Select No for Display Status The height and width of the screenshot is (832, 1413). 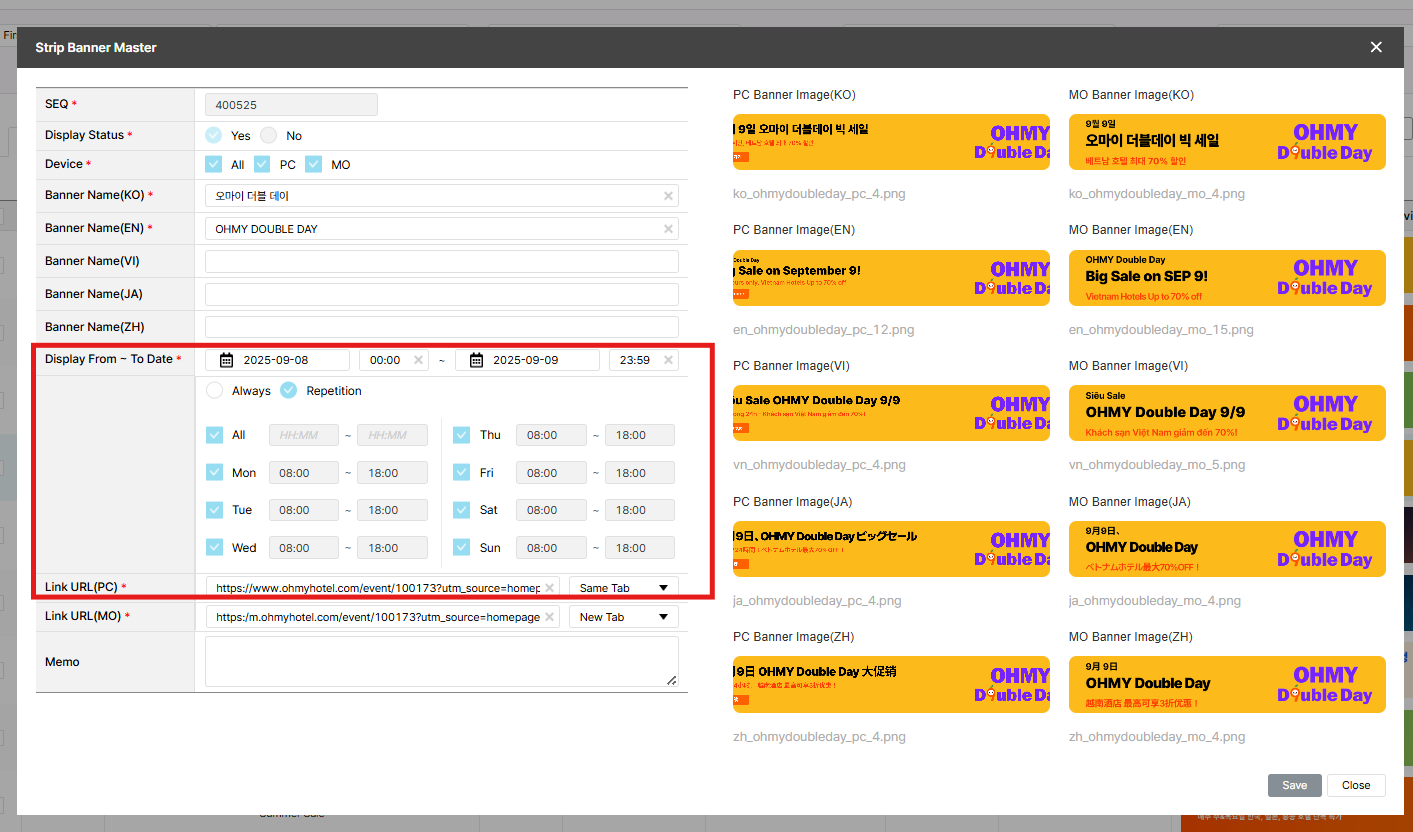[x=269, y=135]
